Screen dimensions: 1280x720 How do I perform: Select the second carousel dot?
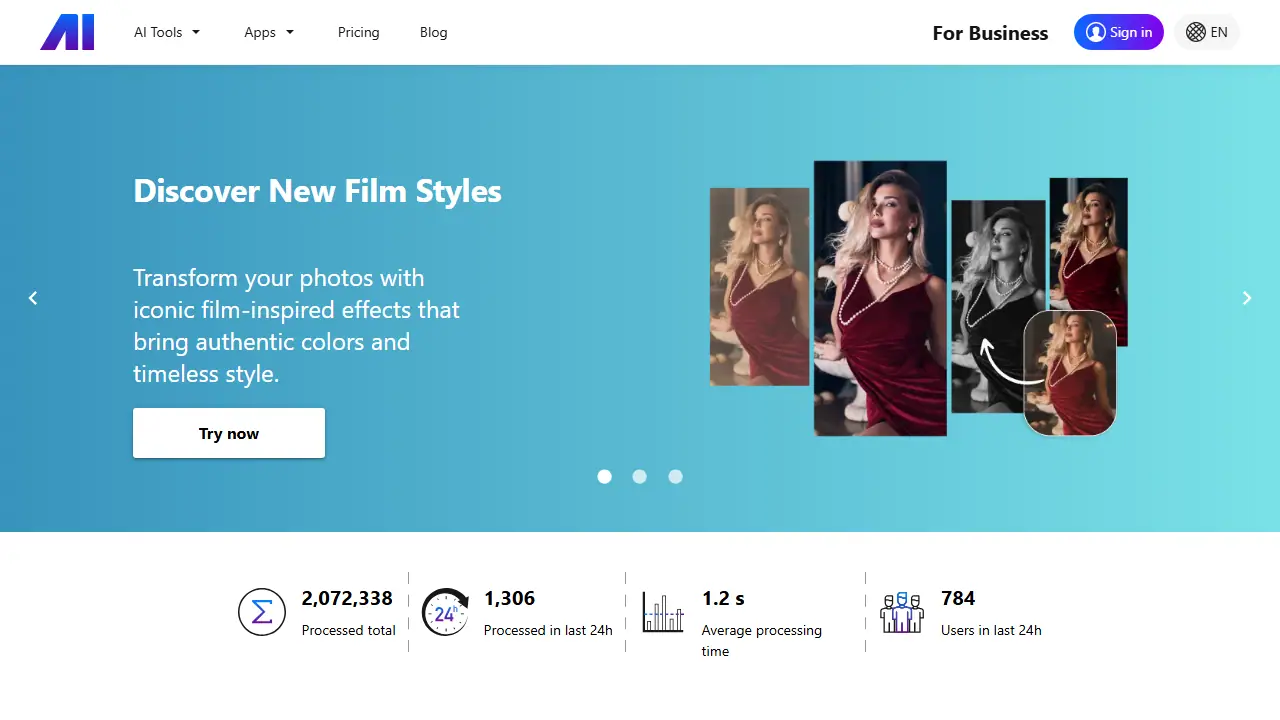(640, 477)
